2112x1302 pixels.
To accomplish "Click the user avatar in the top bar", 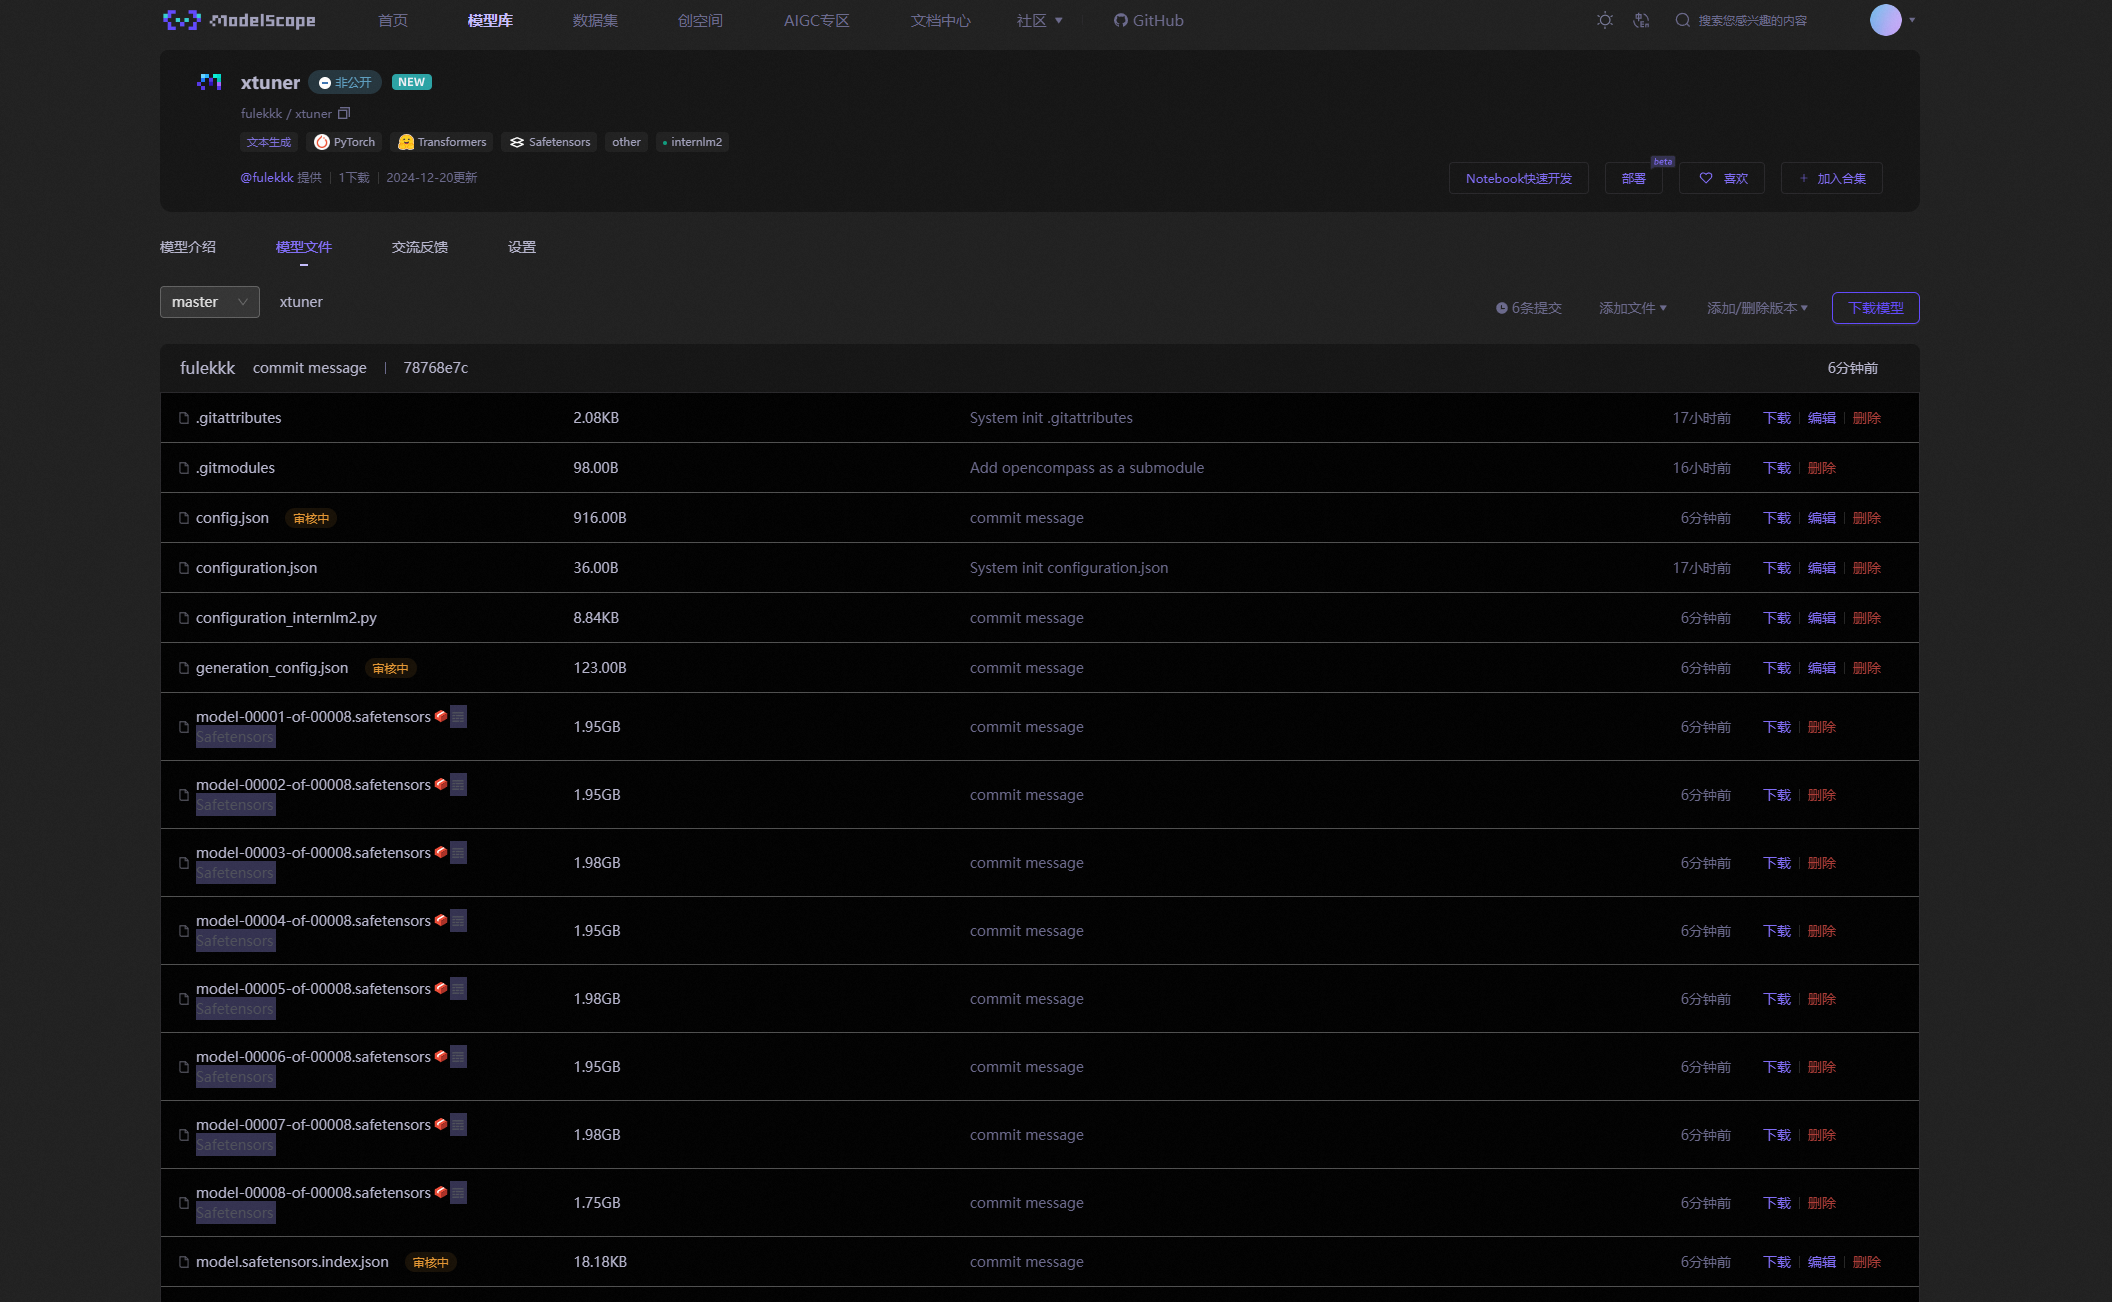I will [x=1885, y=20].
